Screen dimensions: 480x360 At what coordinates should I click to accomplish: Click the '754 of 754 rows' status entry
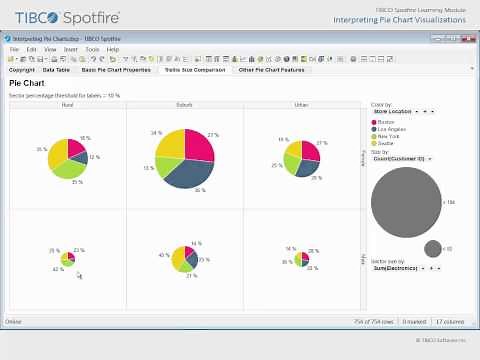[x=374, y=322]
